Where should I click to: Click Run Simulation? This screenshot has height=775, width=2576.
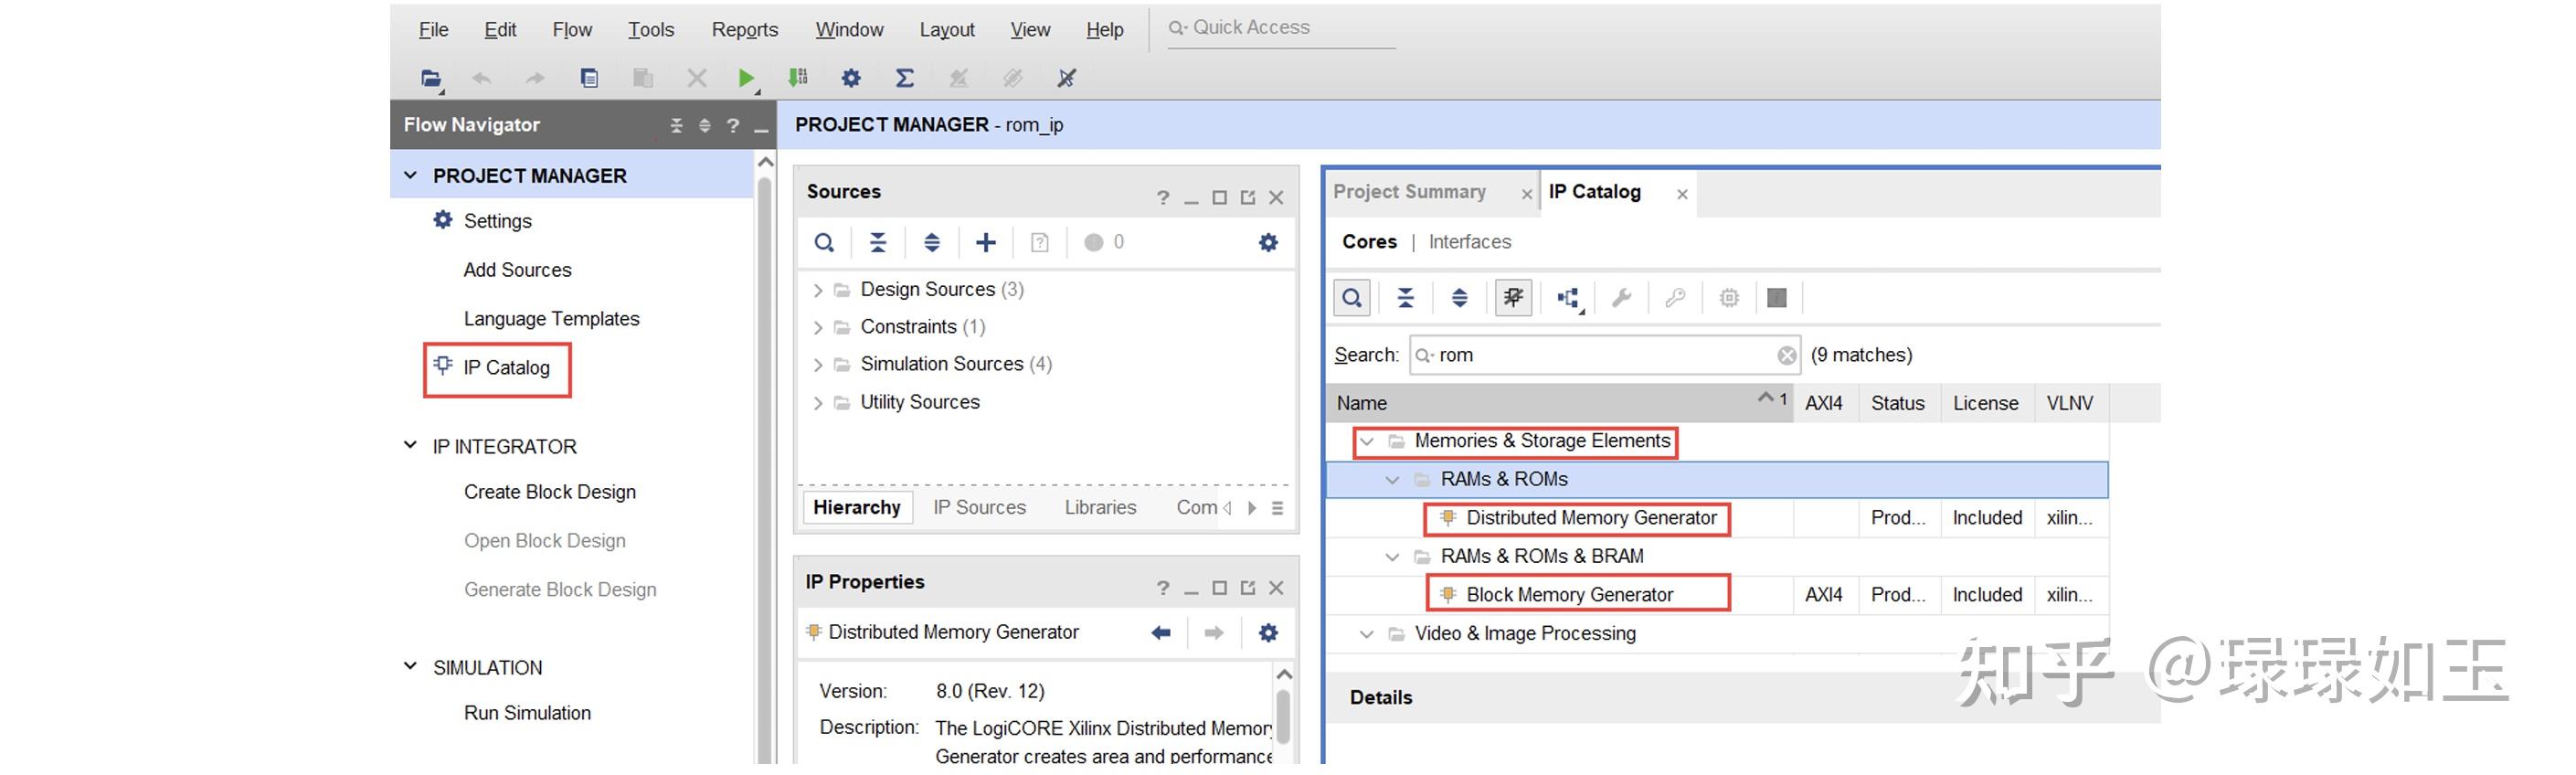[x=527, y=714]
